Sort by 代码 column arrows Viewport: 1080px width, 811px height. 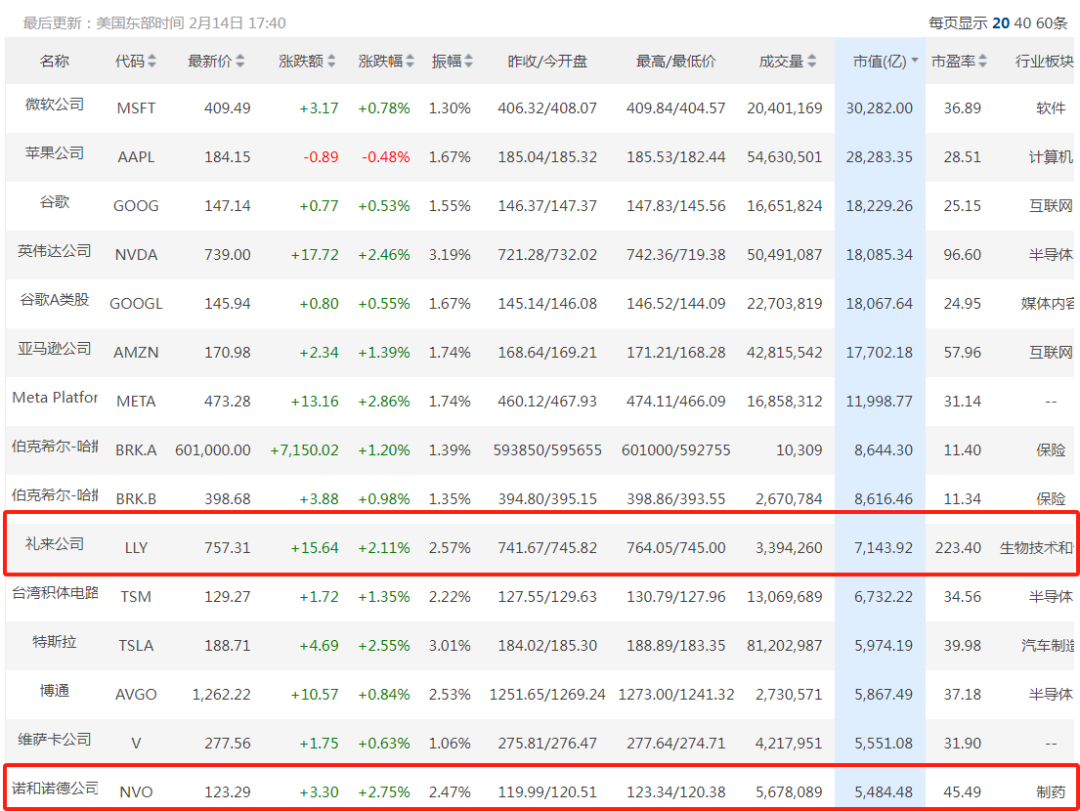152,61
